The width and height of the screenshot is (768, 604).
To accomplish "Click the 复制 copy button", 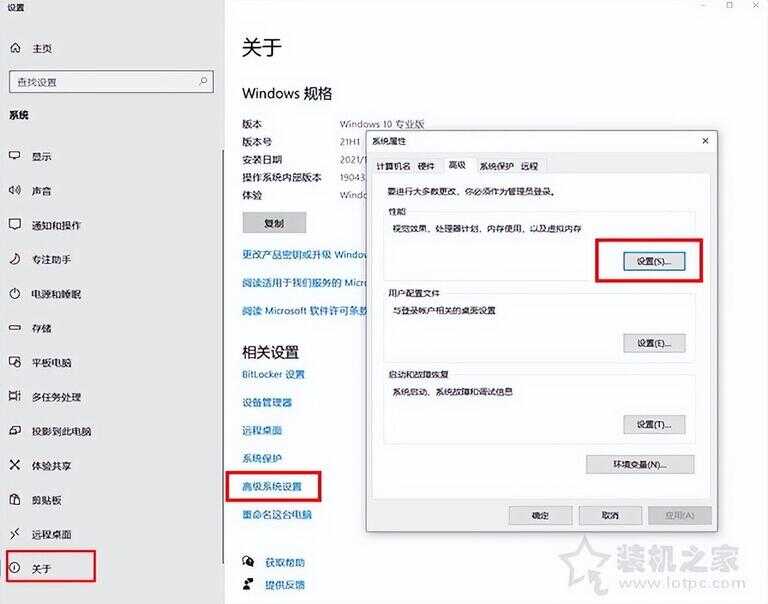I will tap(274, 223).
